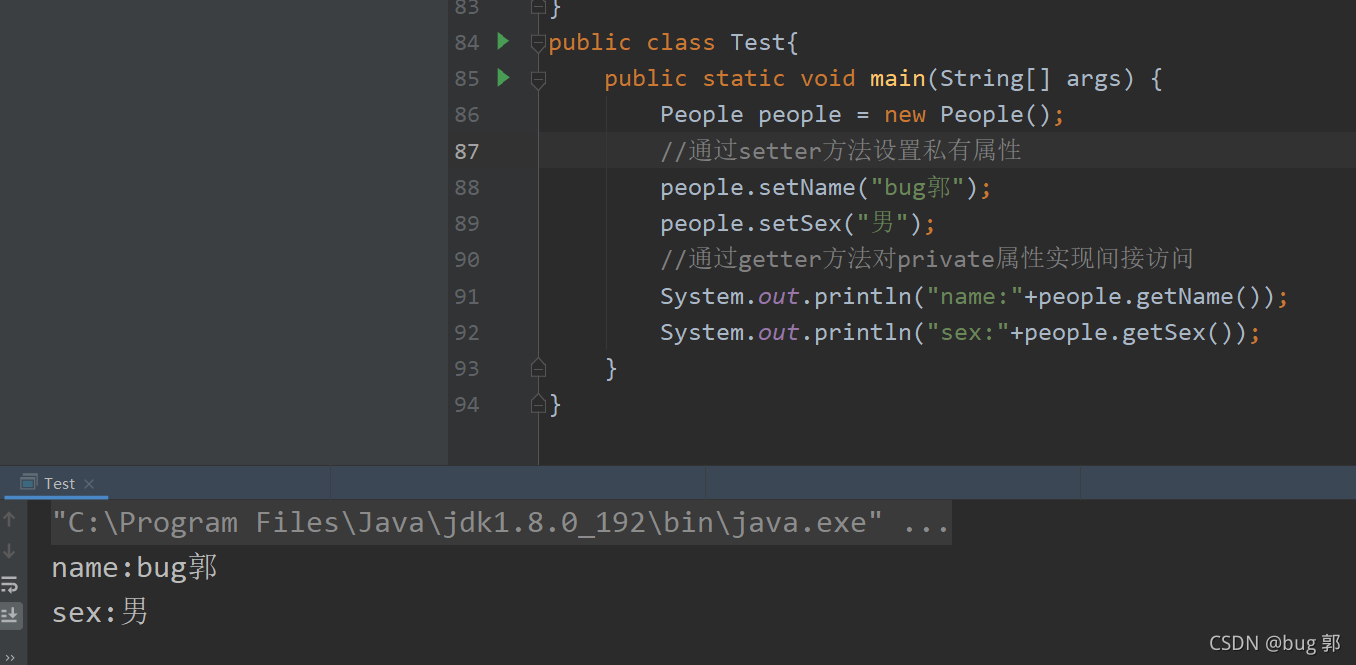Click line number 91 in gutter

click(467, 296)
